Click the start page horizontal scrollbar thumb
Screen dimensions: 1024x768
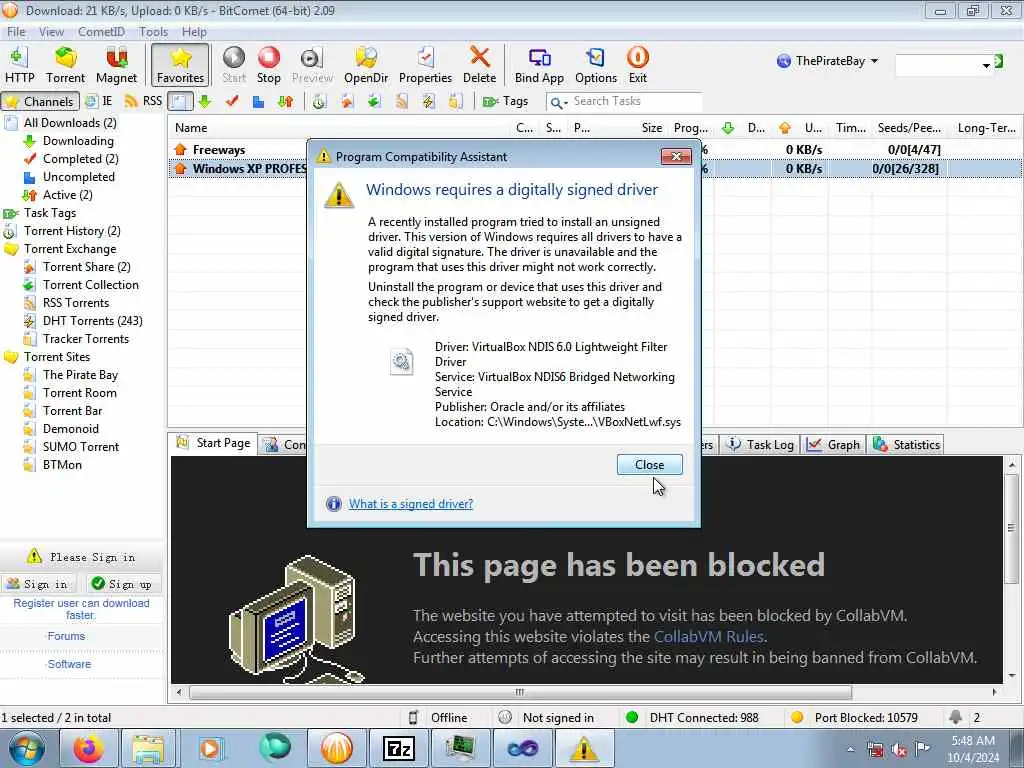[x=520, y=692]
